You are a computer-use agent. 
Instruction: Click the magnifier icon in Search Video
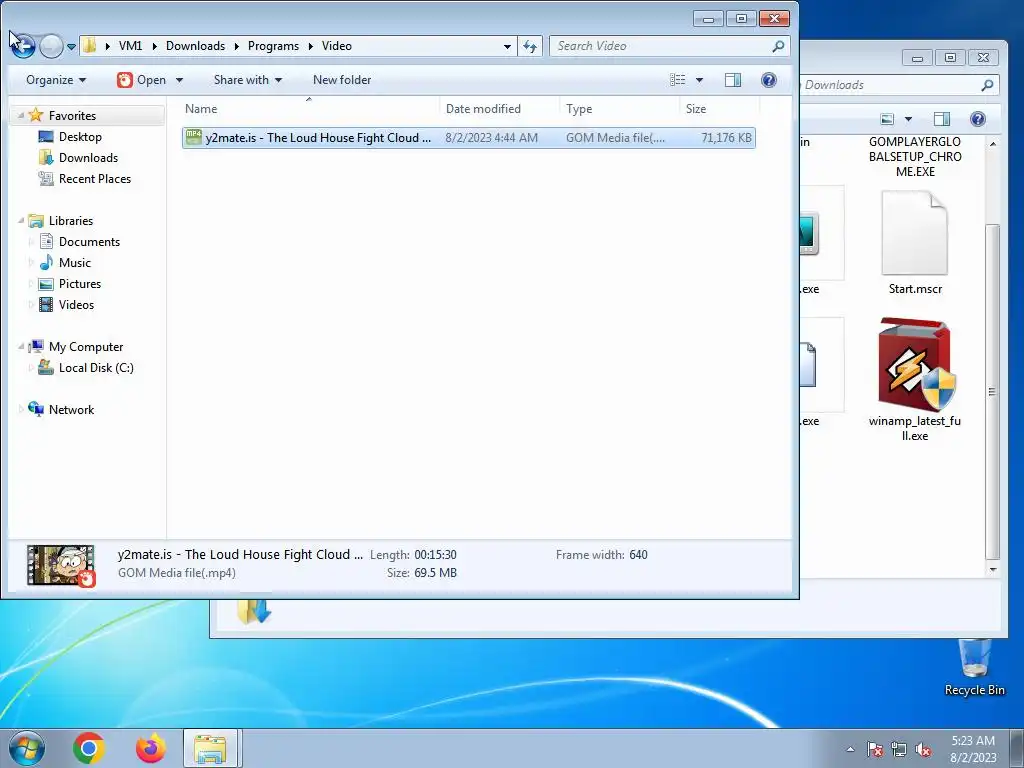(778, 46)
